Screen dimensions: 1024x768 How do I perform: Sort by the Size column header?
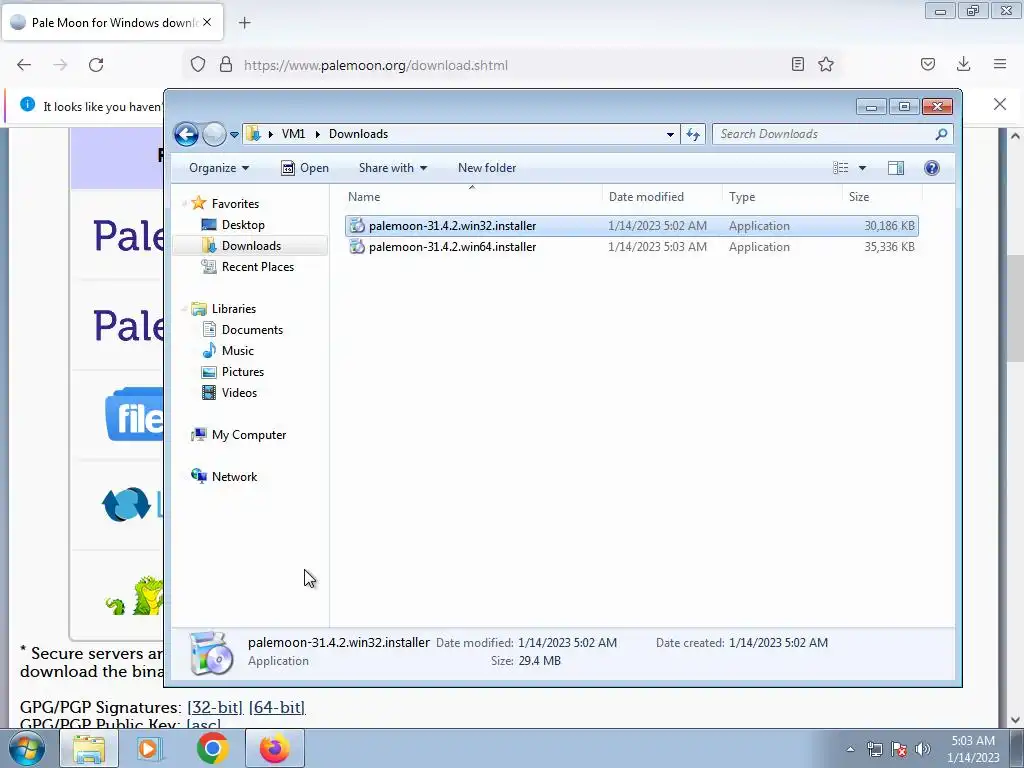pyautogui.click(x=882, y=197)
